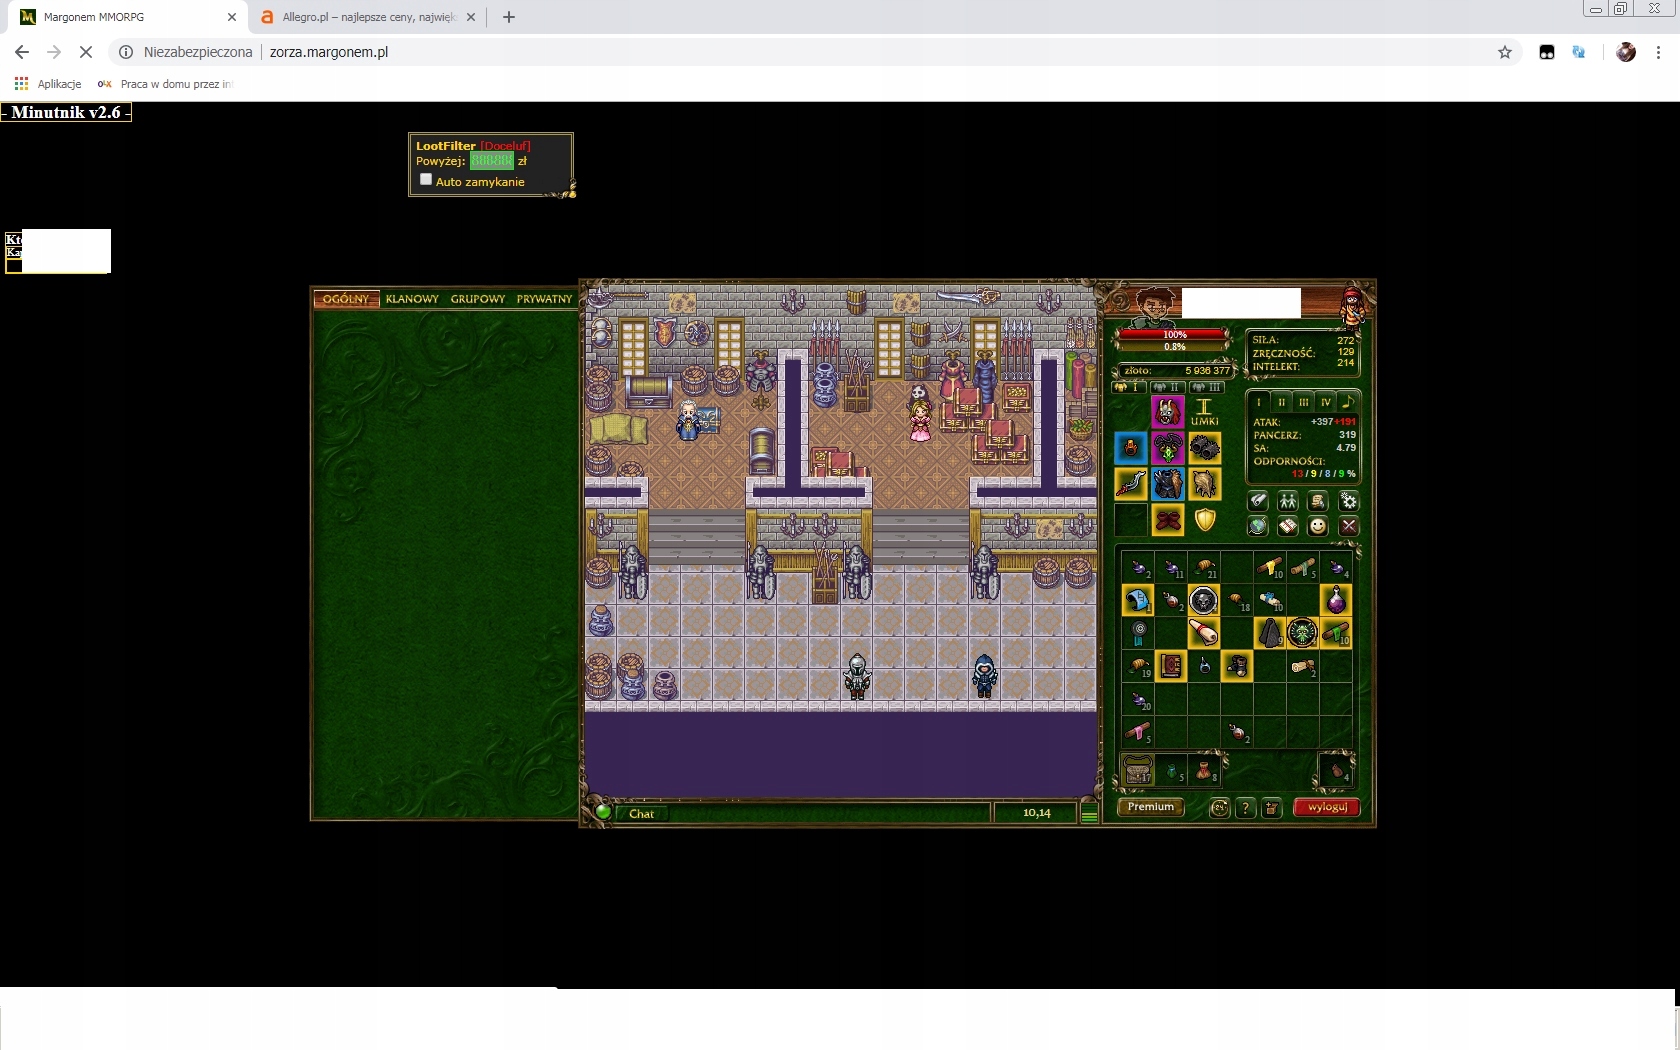
Task: Click the red wyloguj logout button
Action: coord(1327,807)
